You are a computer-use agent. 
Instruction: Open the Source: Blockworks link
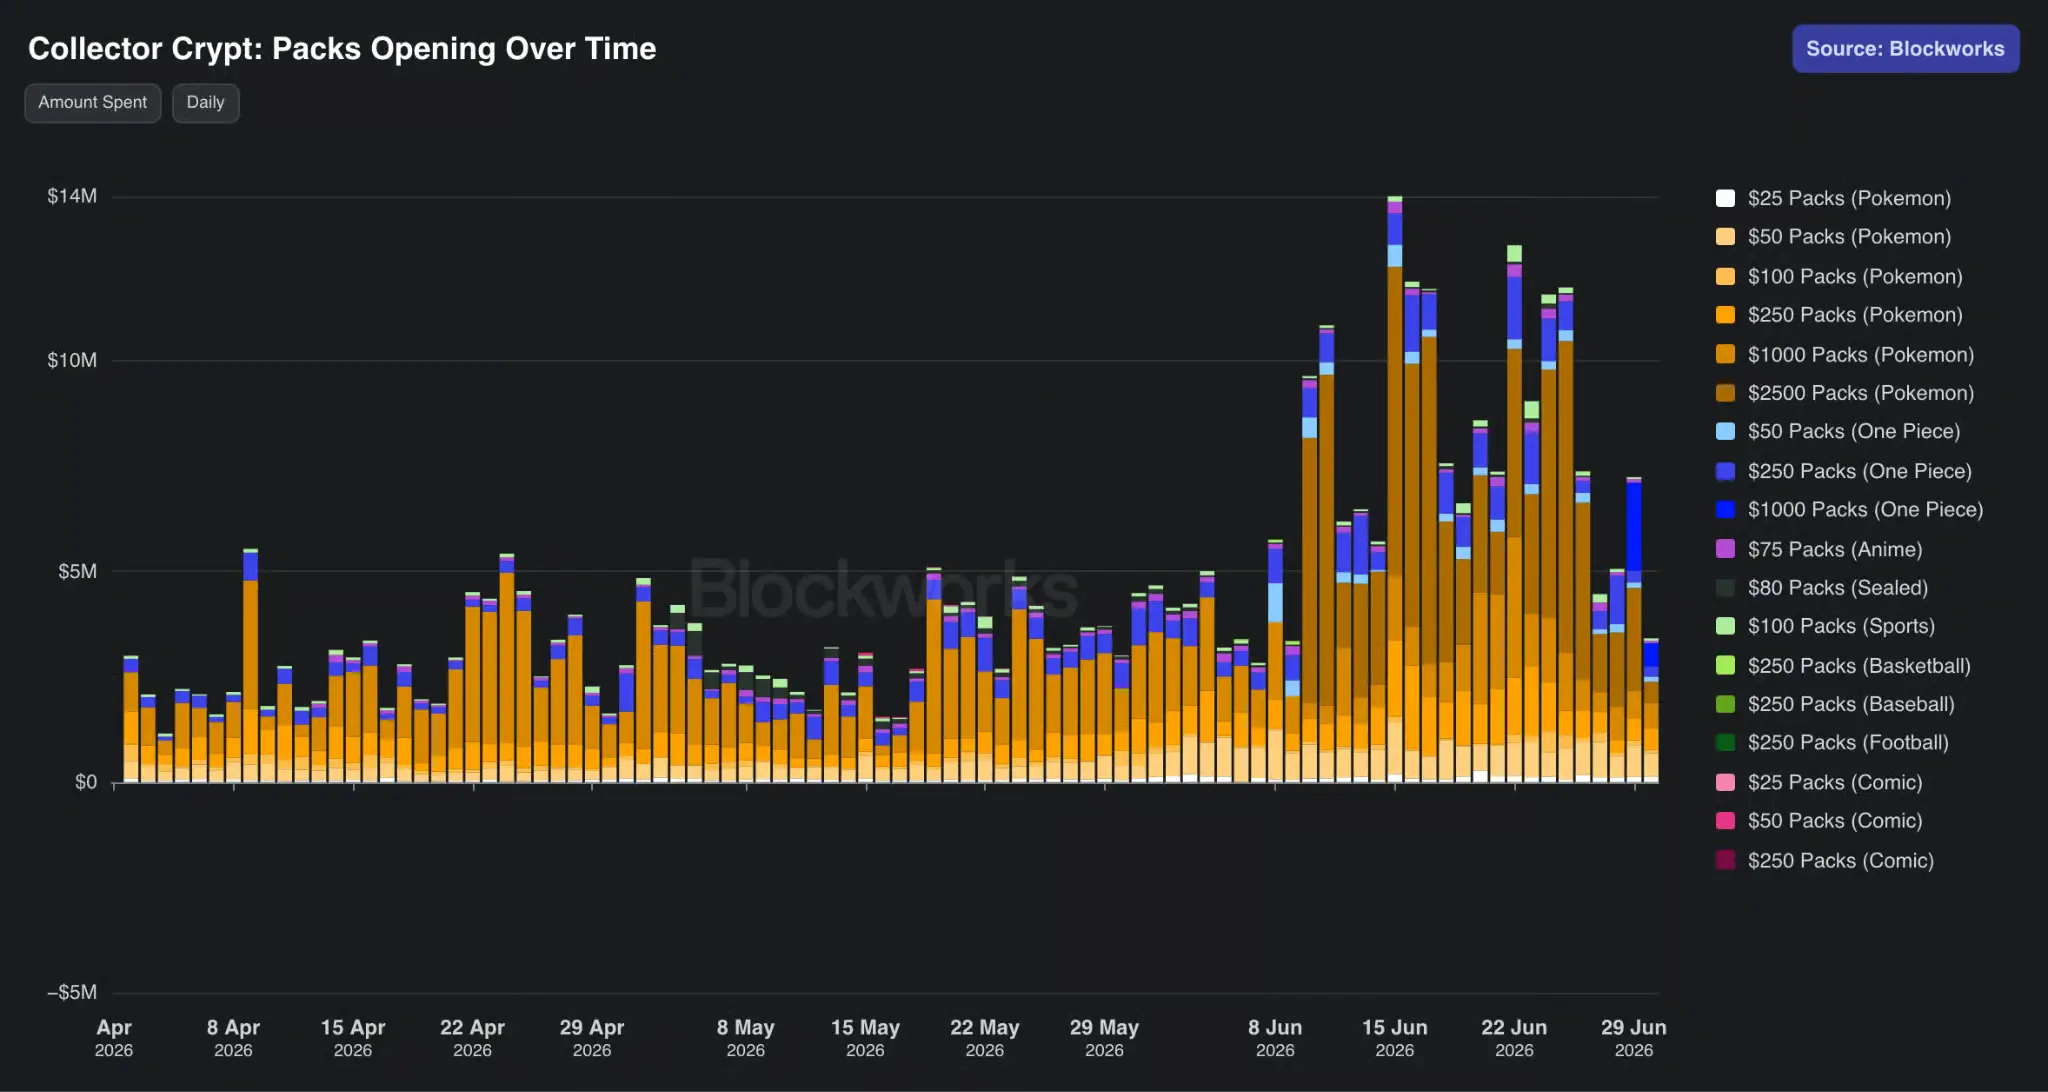click(1905, 49)
